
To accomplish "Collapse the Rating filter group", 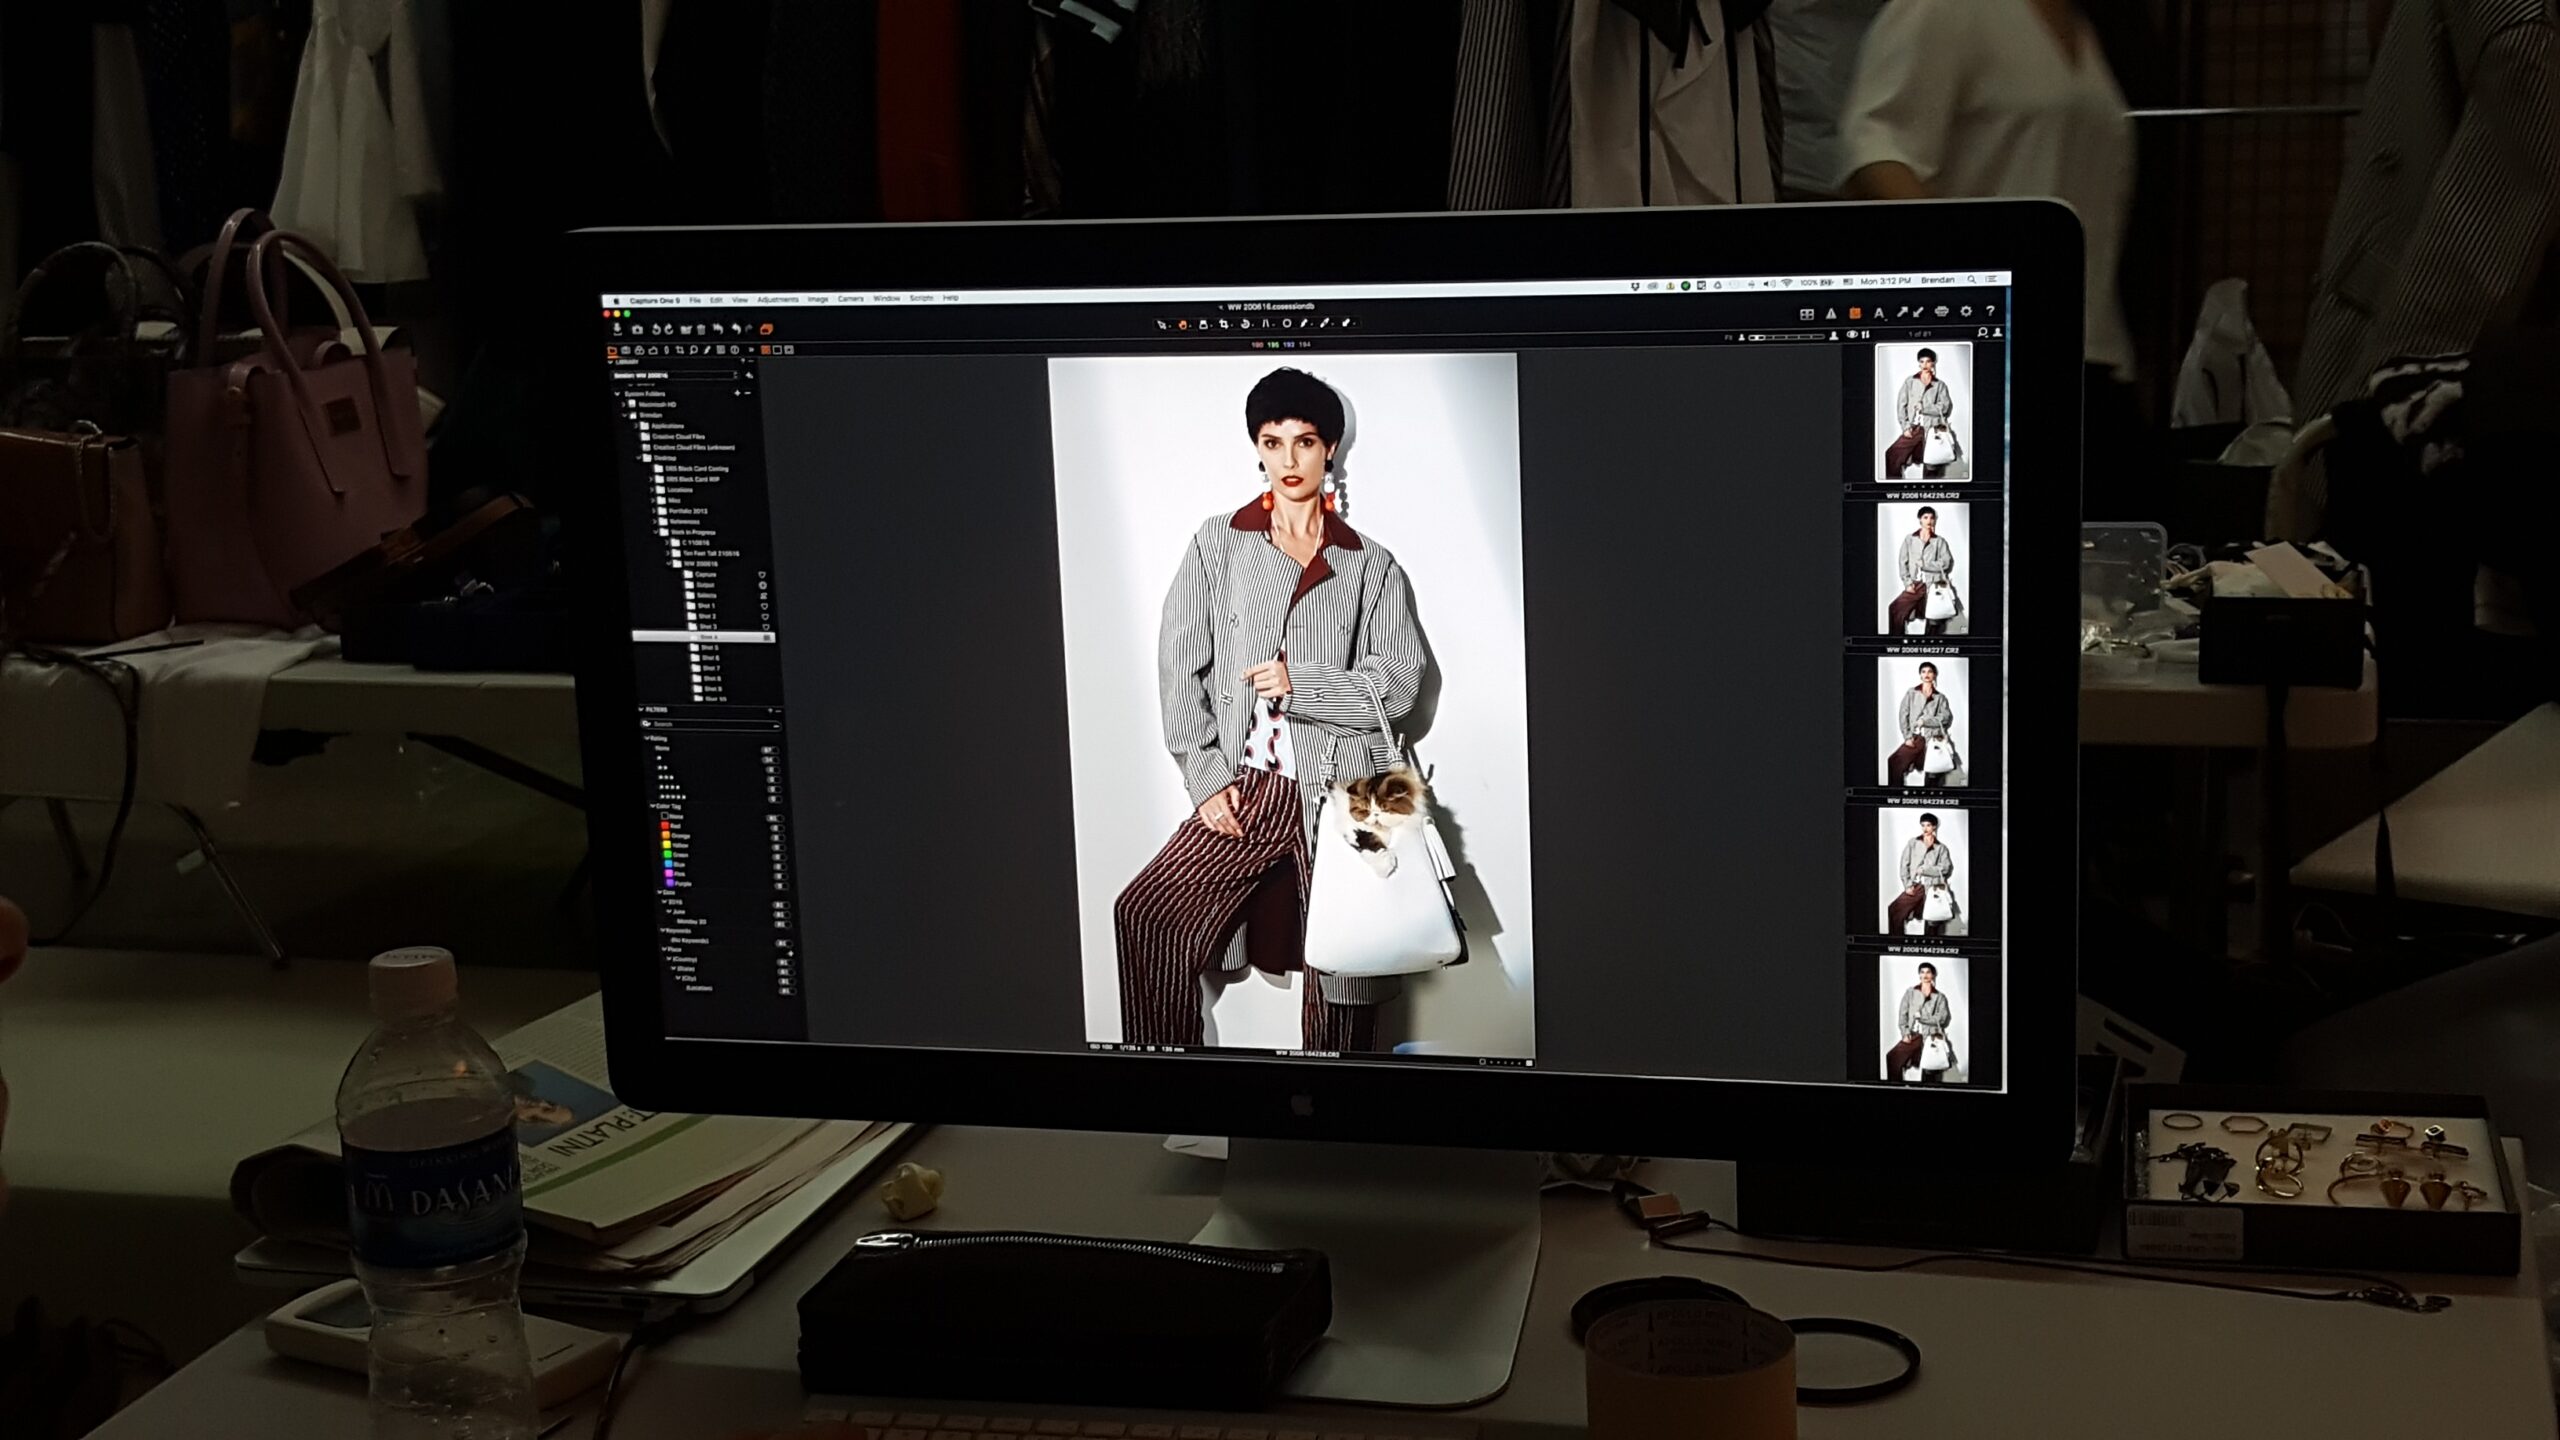I will pos(647,738).
